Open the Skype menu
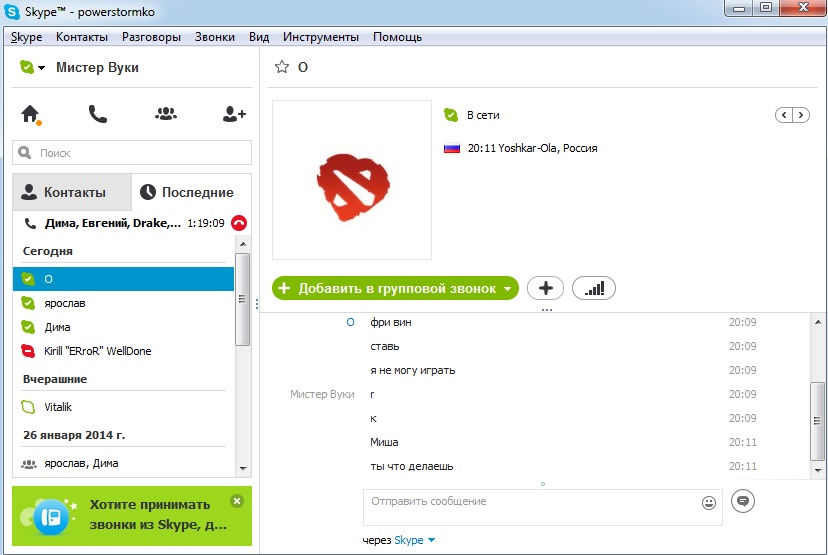Viewport: 828px width, 555px height. pyautogui.click(x=26, y=37)
